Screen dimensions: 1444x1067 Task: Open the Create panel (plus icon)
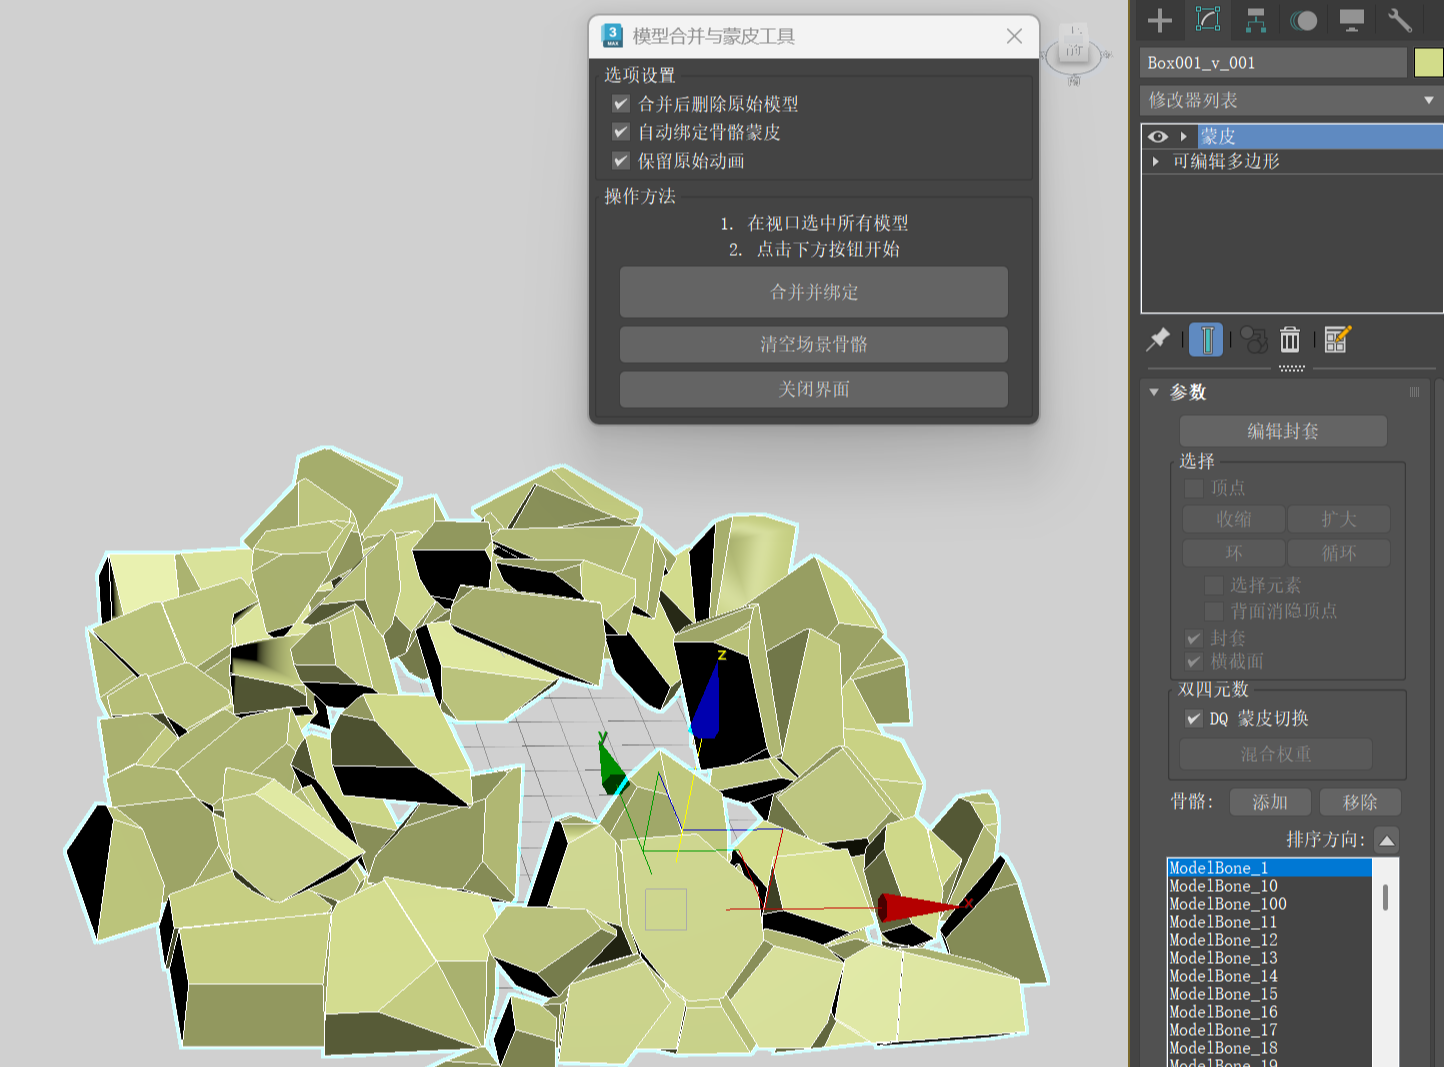click(x=1160, y=20)
